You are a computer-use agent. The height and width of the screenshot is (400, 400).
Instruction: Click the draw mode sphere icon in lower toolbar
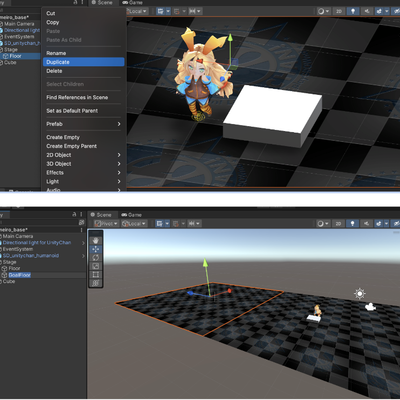(x=321, y=223)
